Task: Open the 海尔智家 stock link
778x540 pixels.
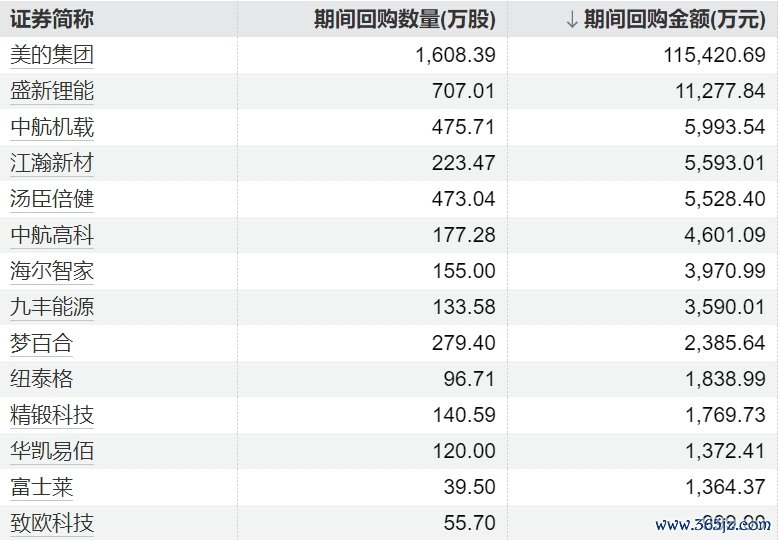Action: pos(52,271)
